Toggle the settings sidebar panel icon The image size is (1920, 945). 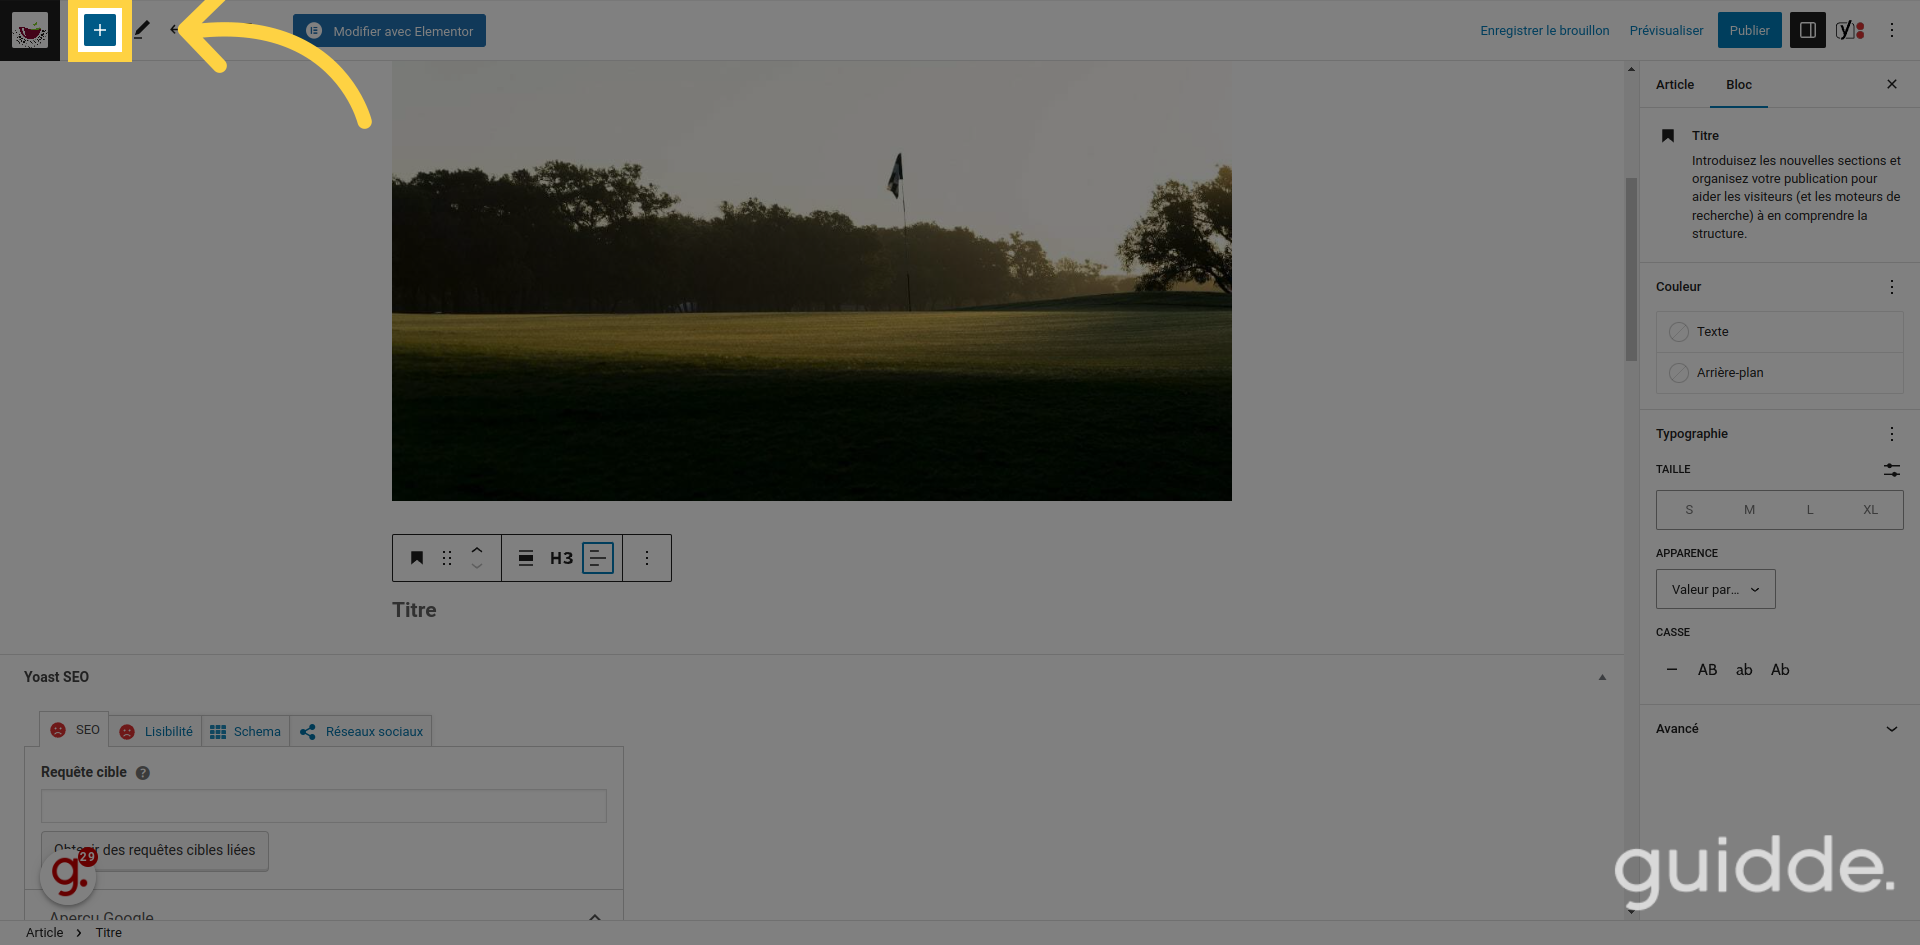[x=1807, y=30]
